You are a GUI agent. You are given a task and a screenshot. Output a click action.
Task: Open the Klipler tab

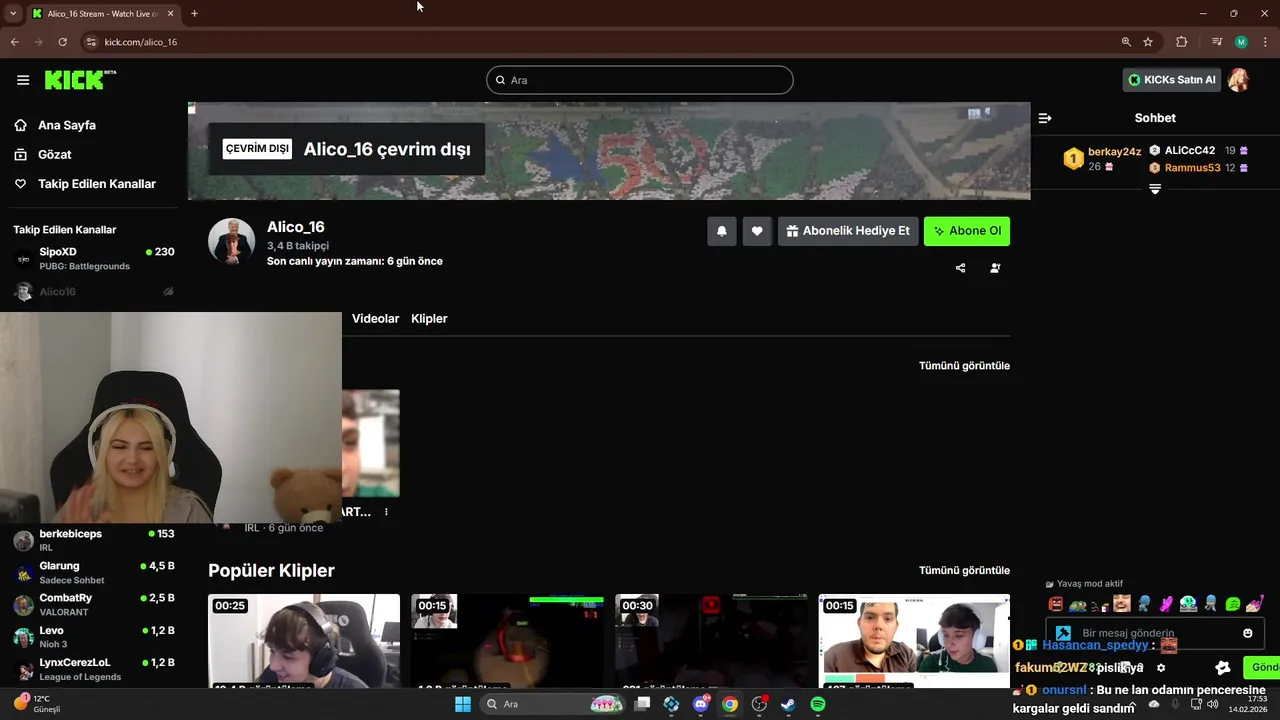(x=429, y=318)
